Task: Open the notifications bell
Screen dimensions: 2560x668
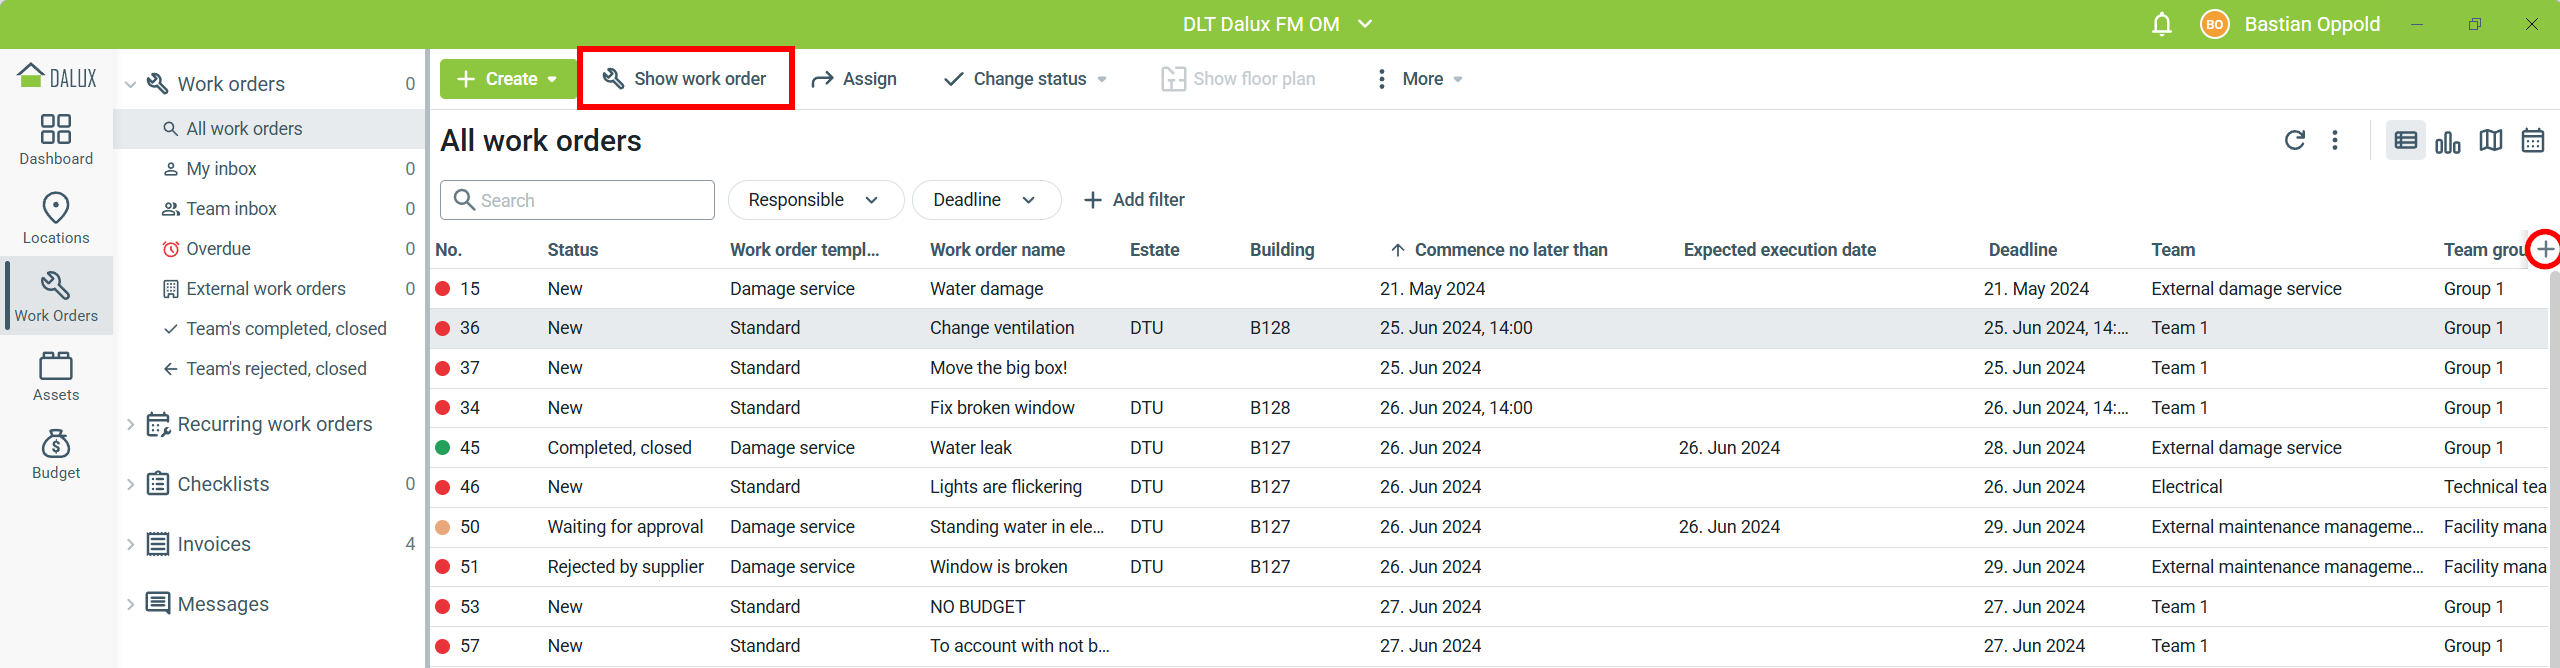Action: [2161, 24]
